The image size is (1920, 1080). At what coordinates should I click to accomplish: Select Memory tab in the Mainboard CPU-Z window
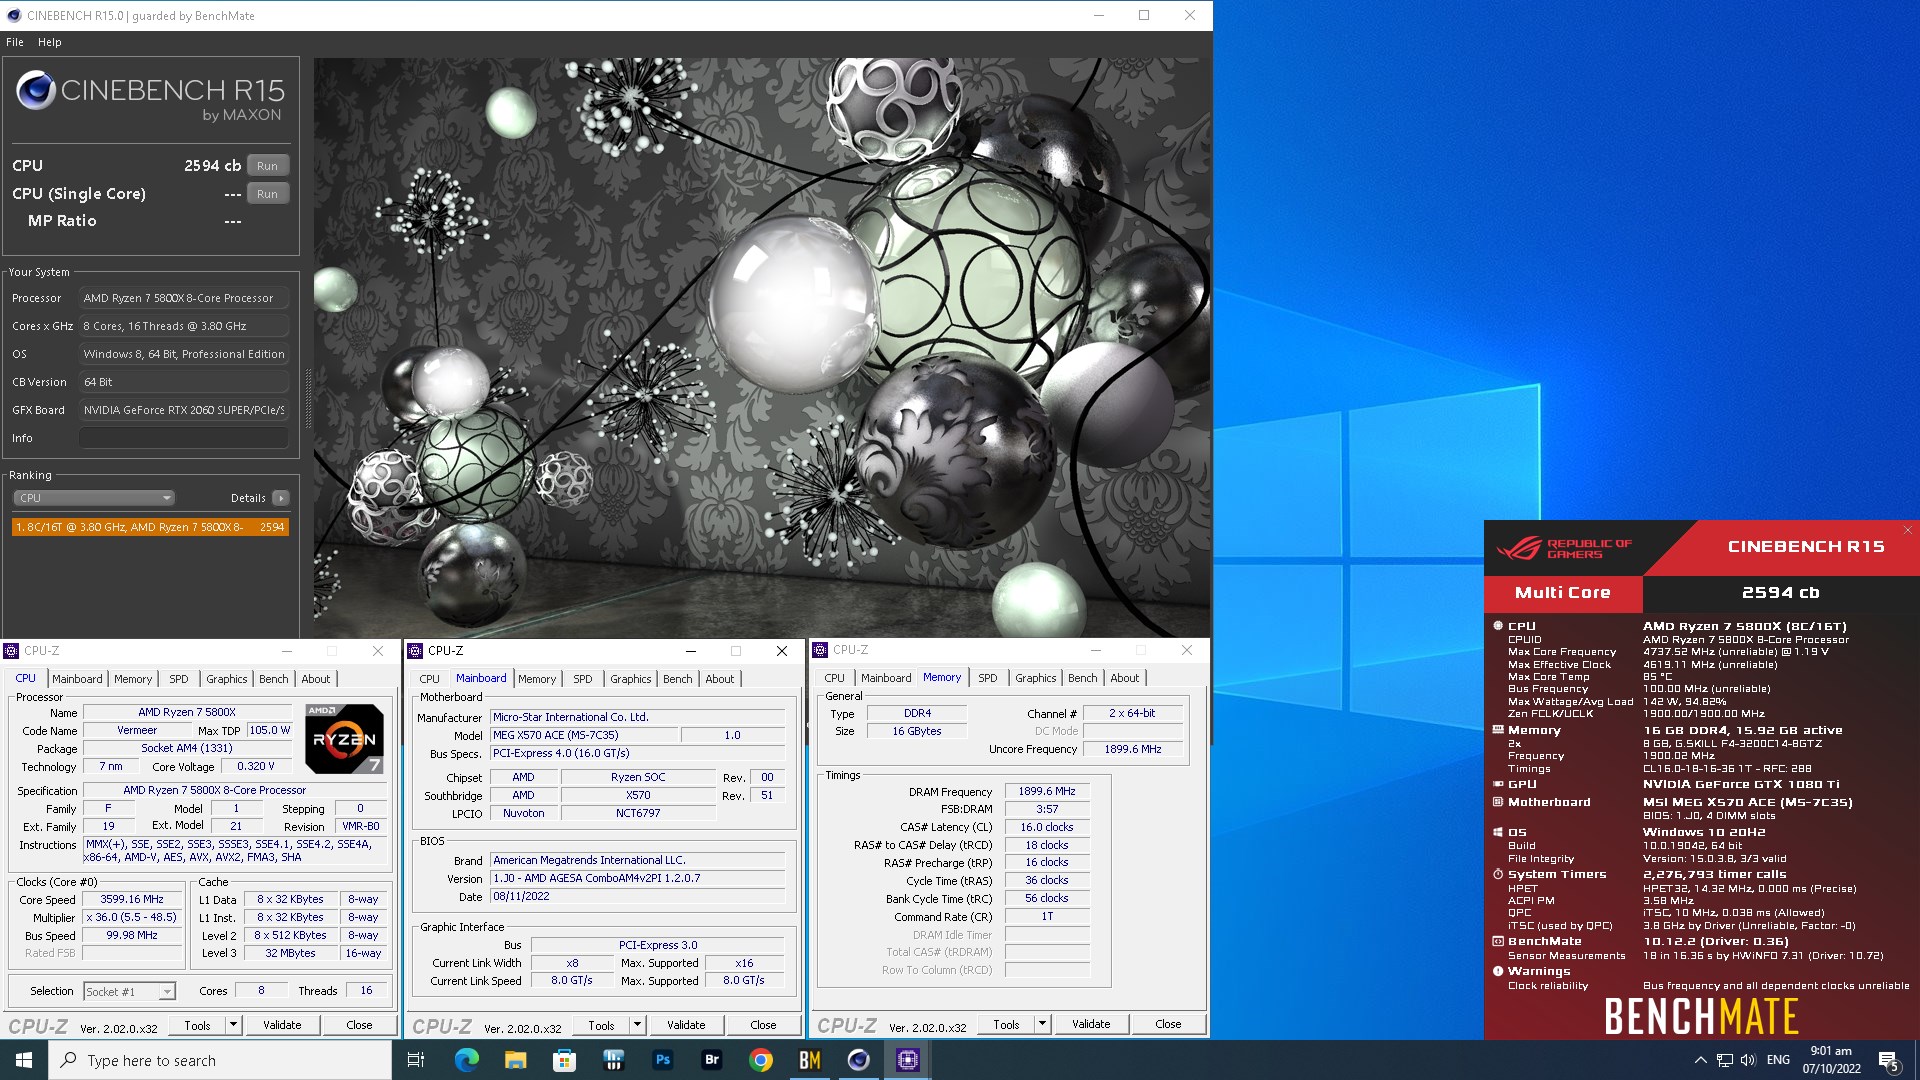(537, 679)
